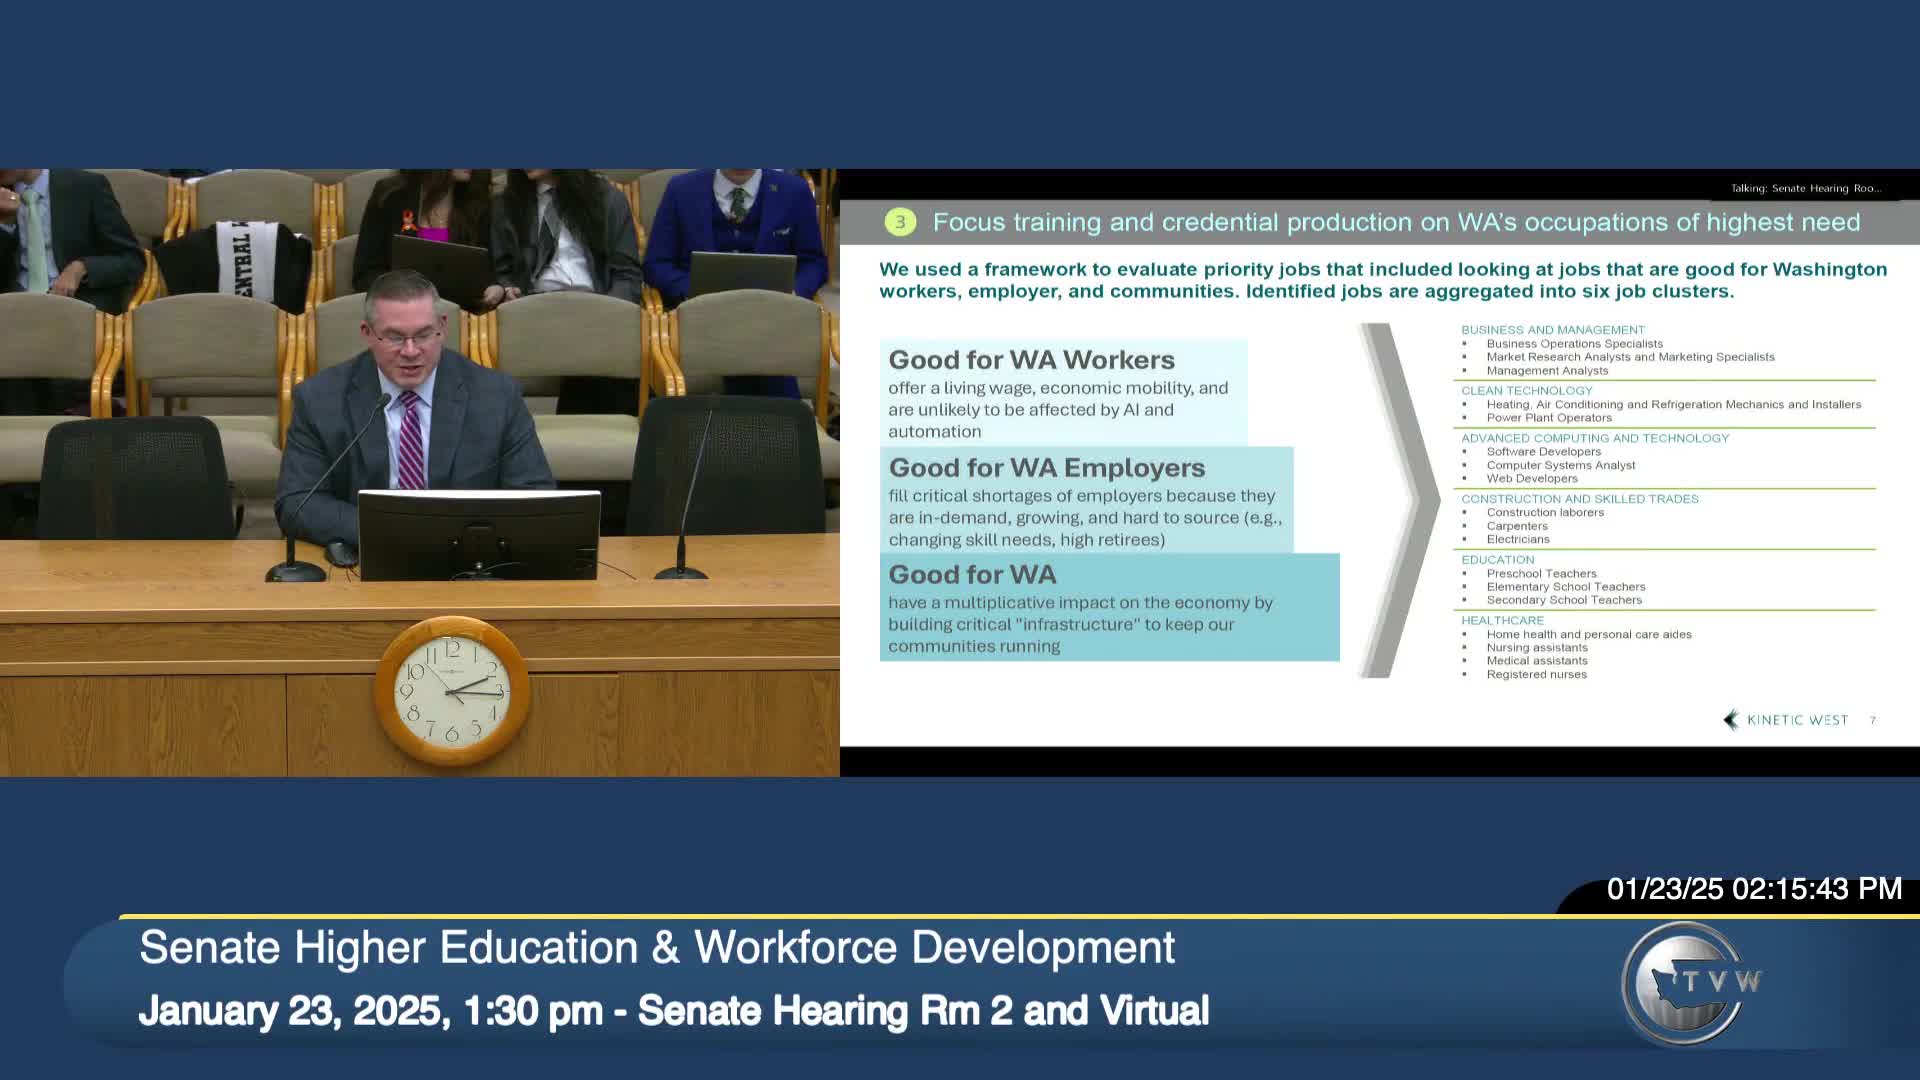Click the Healthcare cluster heading
Image resolution: width=1920 pixels, height=1080 pixels.
pos(1502,621)
